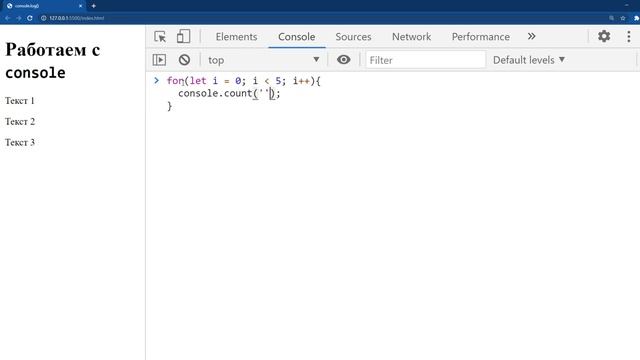The width and height of the screenshot is (640, 360).
Task: Open a new browser tab
Action: (x=93, y=6)
